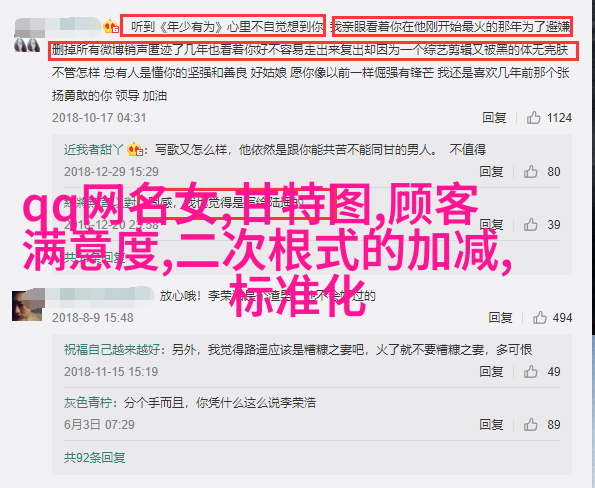The width and height of the screenshot is (595, 488).
Task: Like the comment with 494 likes
Action: coord(539,317)
